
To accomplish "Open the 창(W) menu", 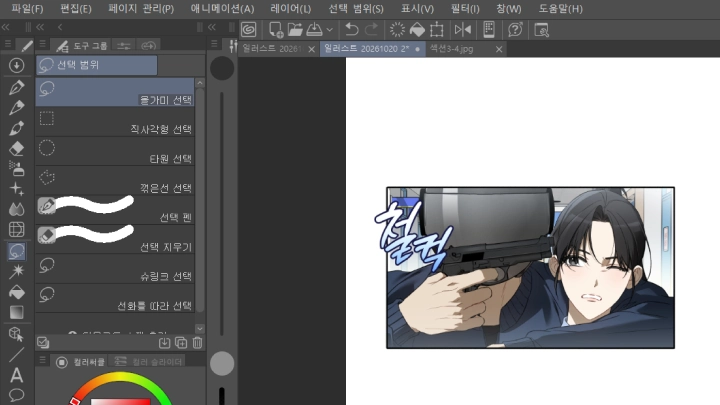I will (x=509, y=9).
